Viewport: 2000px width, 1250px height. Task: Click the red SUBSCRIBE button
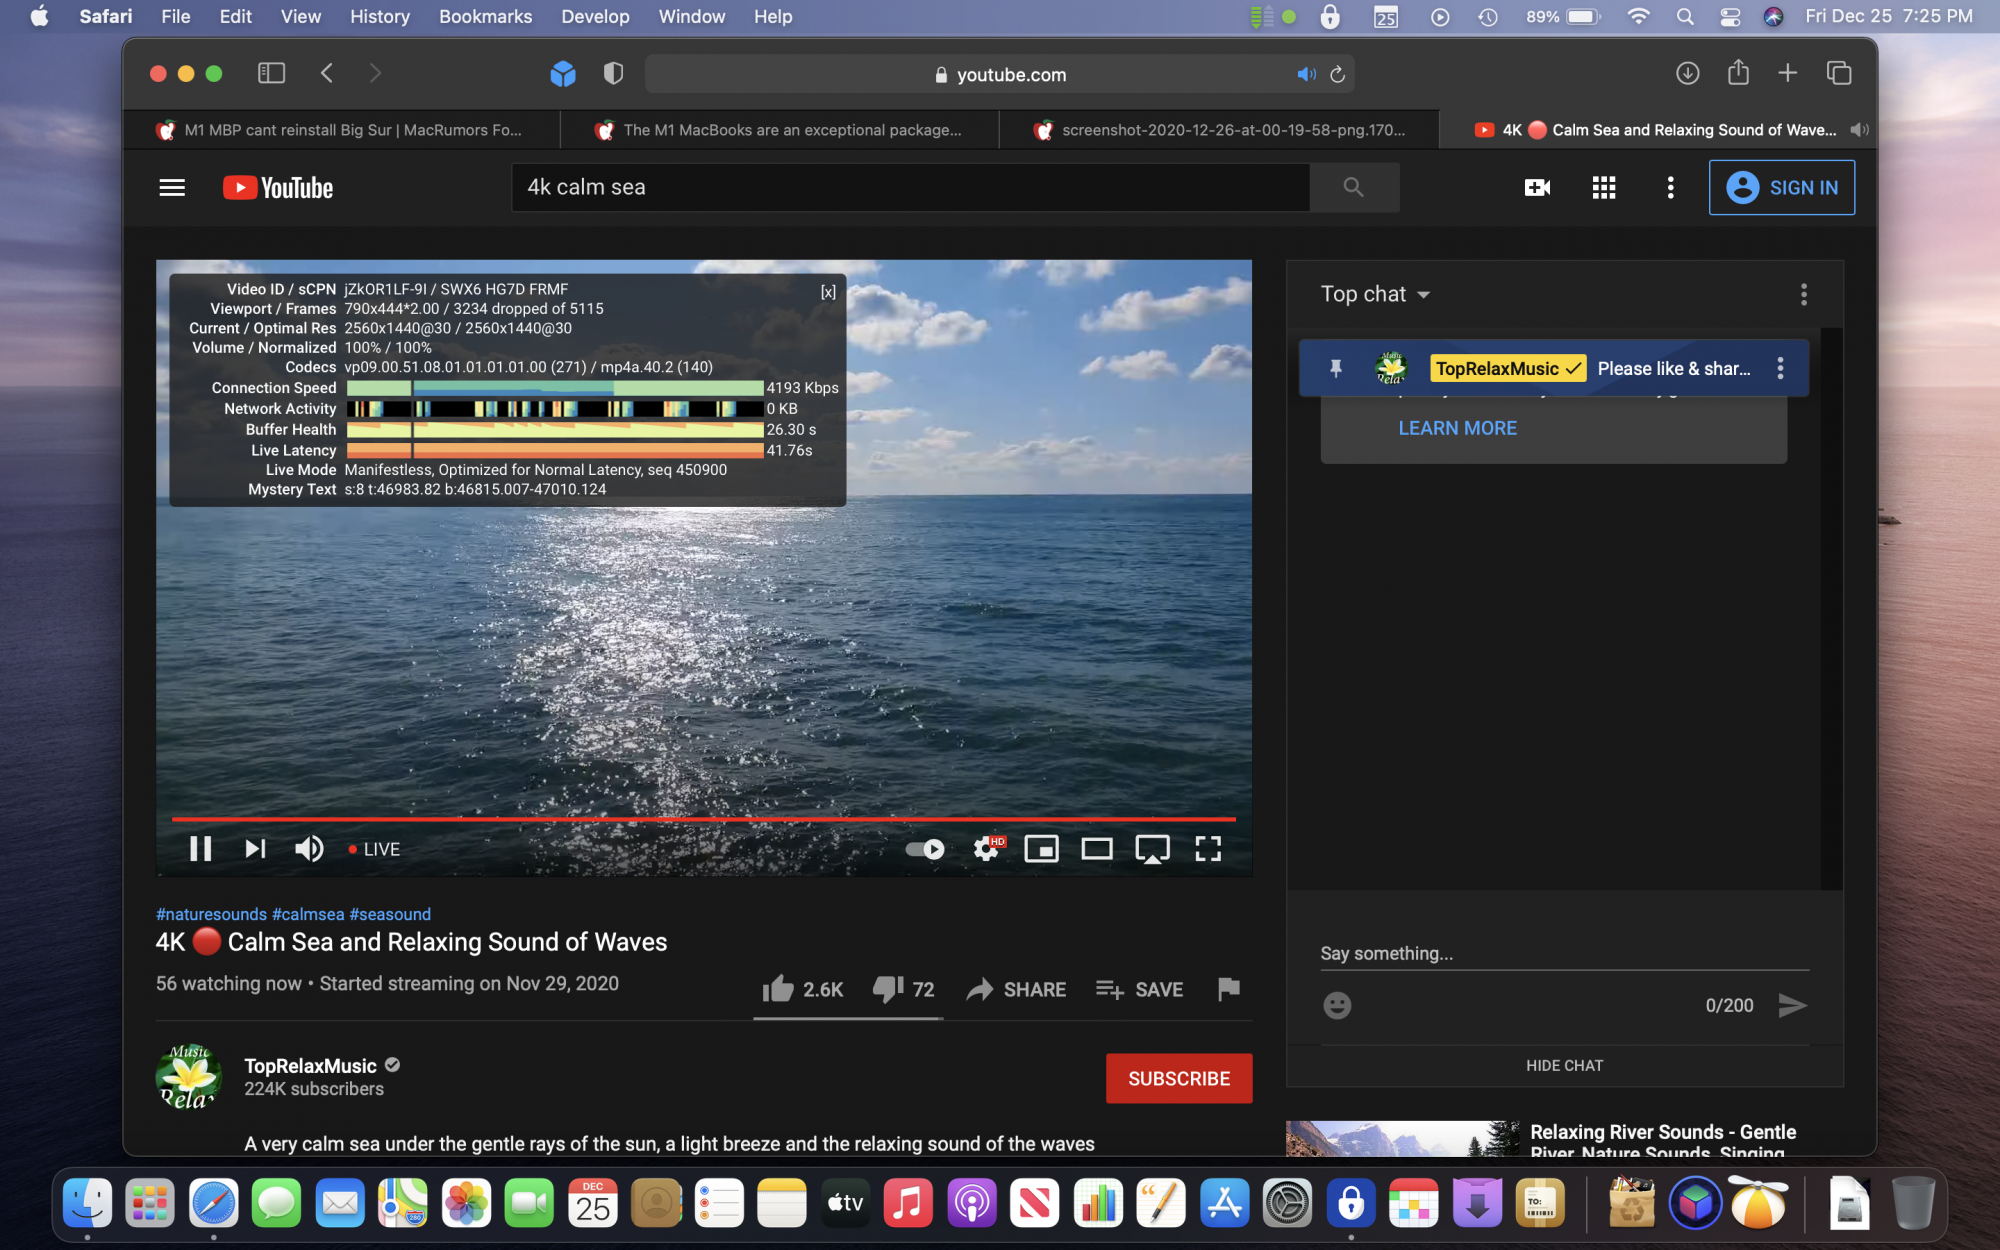click(1179, 1078)
